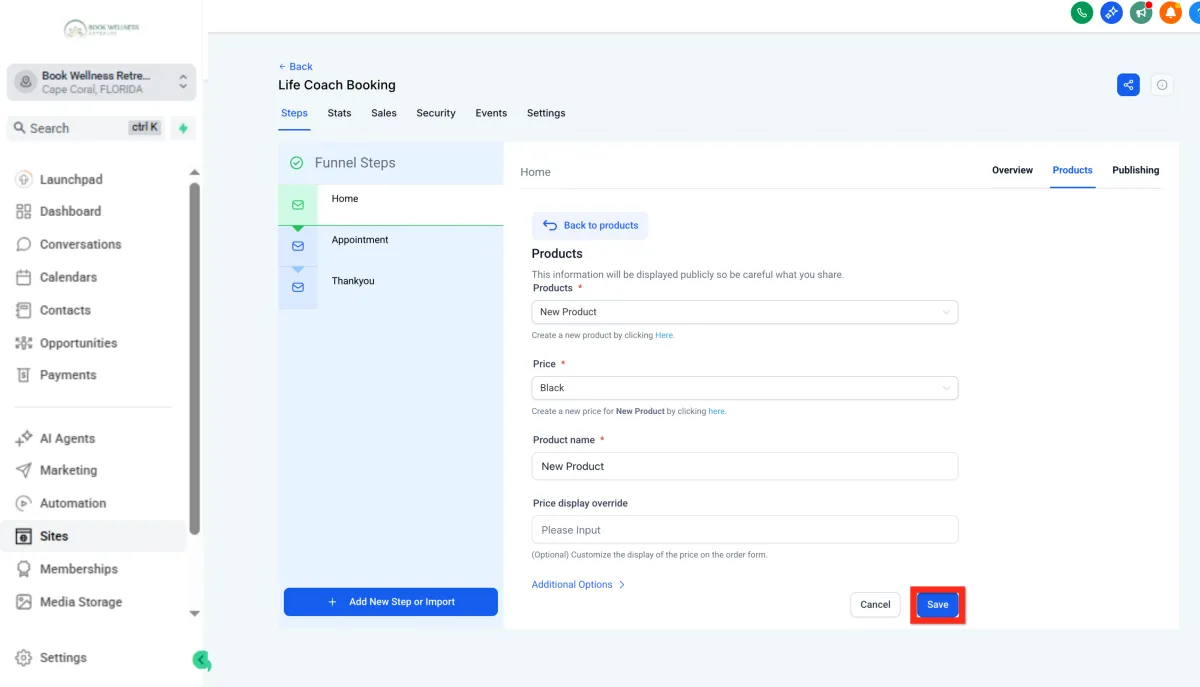Screen dimensions: 1200x687
Task: Select the Products tab
Action: click(x=1072, y=170)
